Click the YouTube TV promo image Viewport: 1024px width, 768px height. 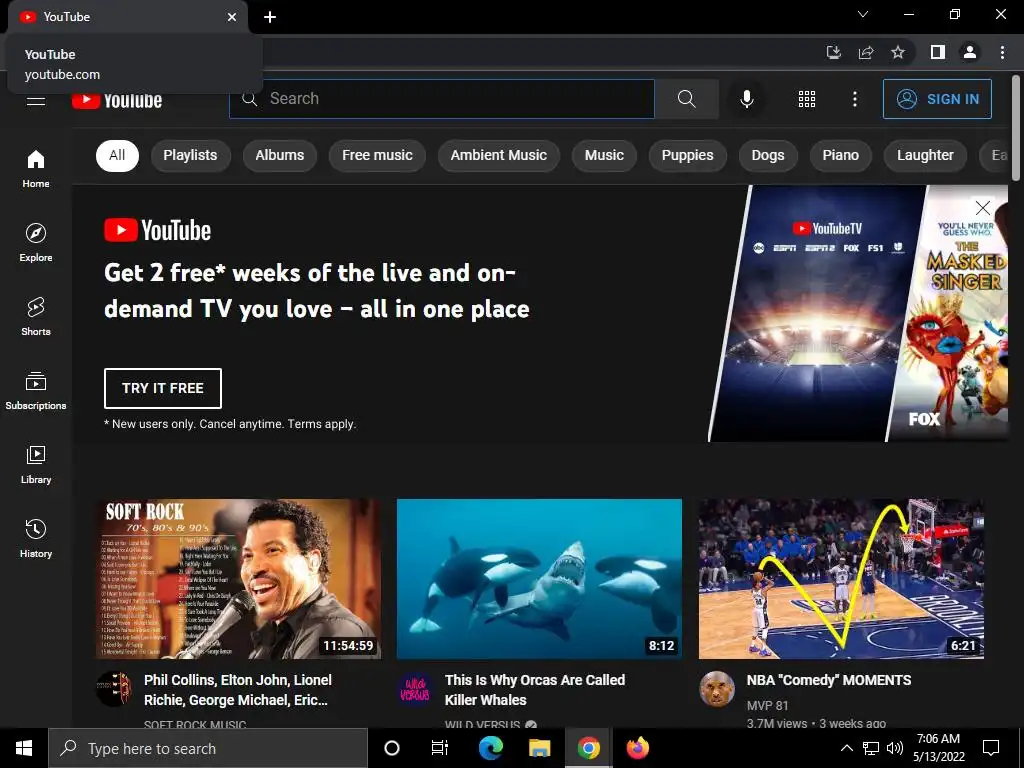[858, 313]
